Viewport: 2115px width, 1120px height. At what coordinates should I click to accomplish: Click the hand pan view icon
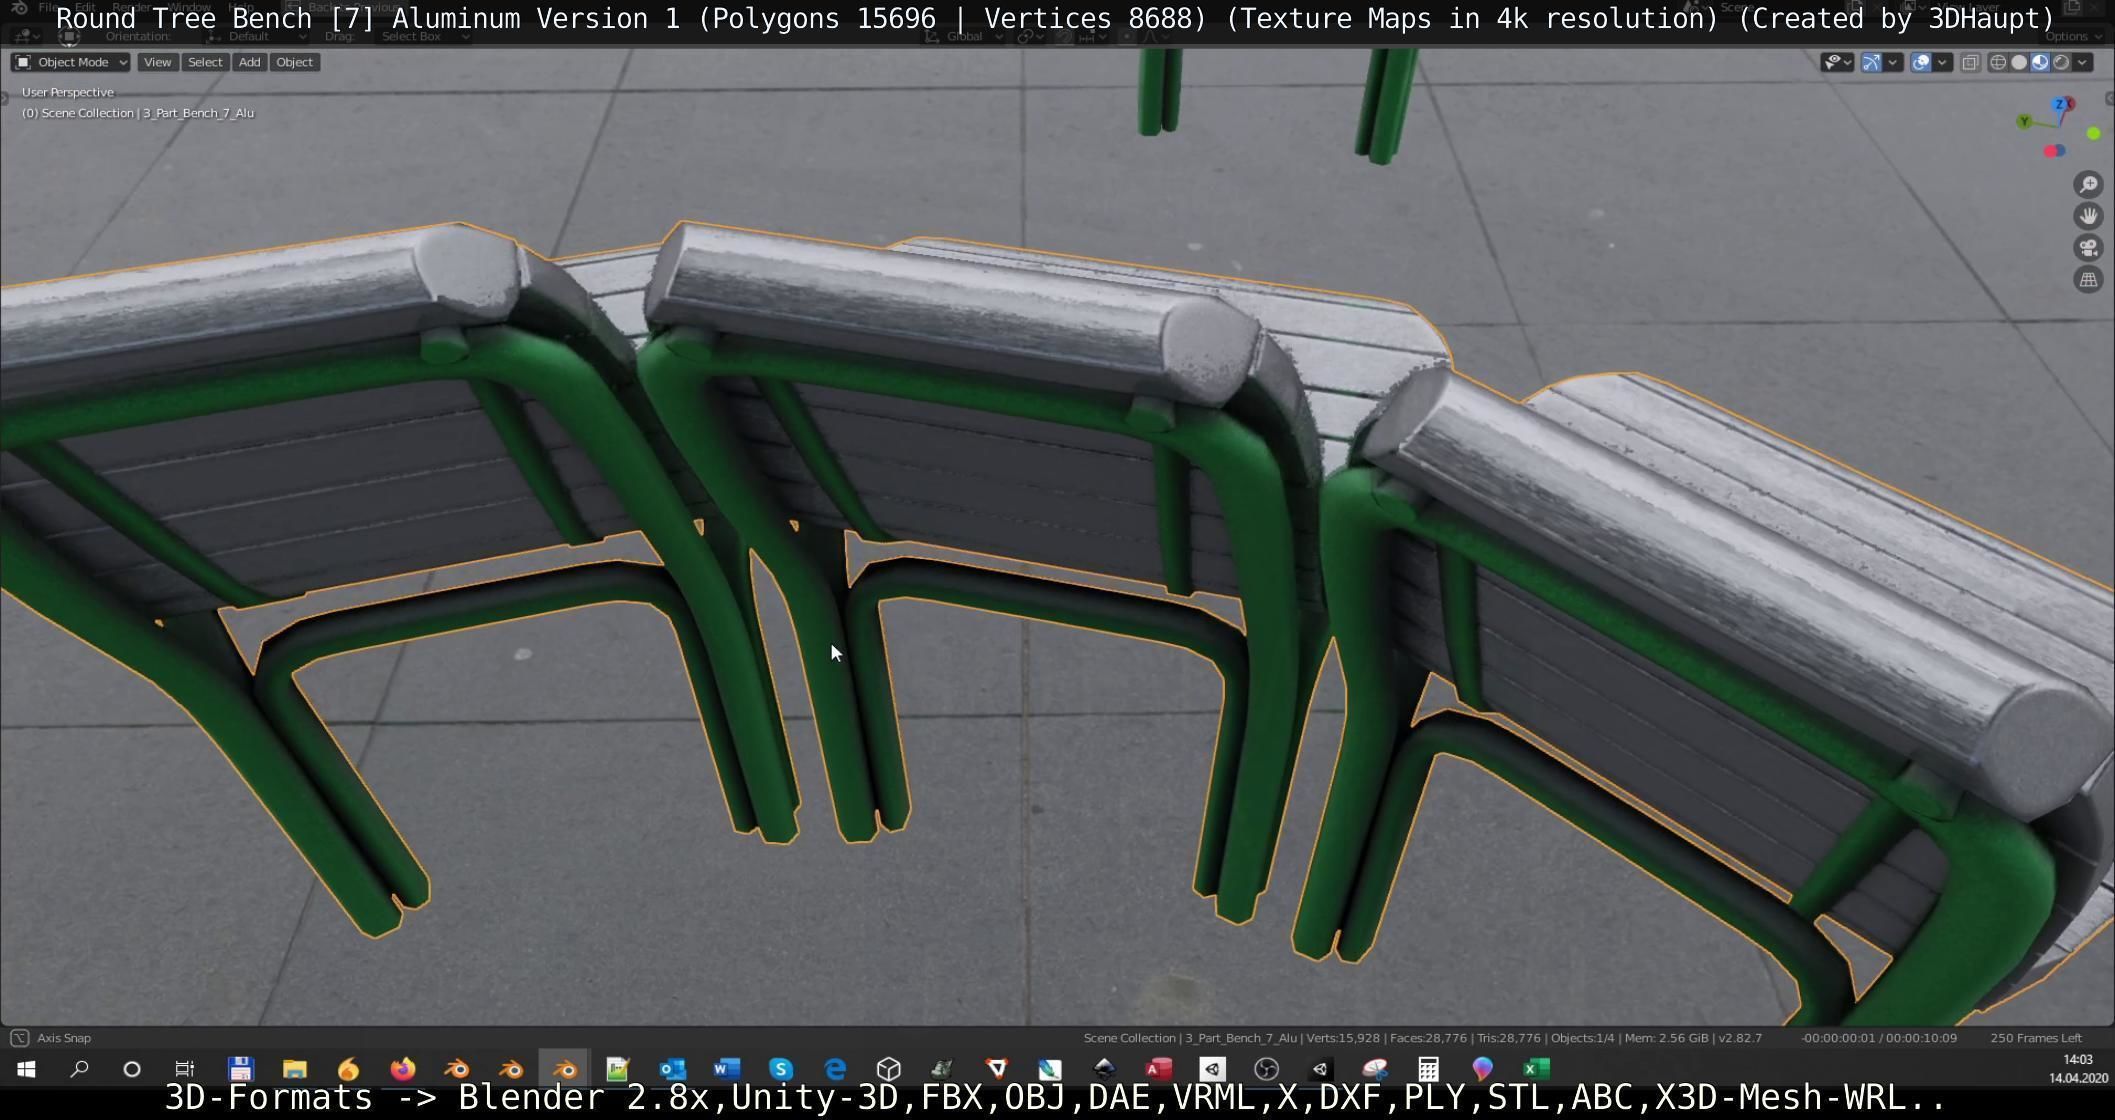pos(2088,216)
